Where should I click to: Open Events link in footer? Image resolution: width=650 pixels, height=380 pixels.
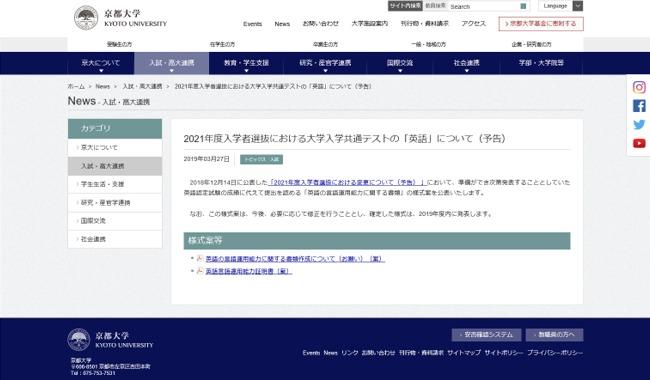(x=311, y=353)
